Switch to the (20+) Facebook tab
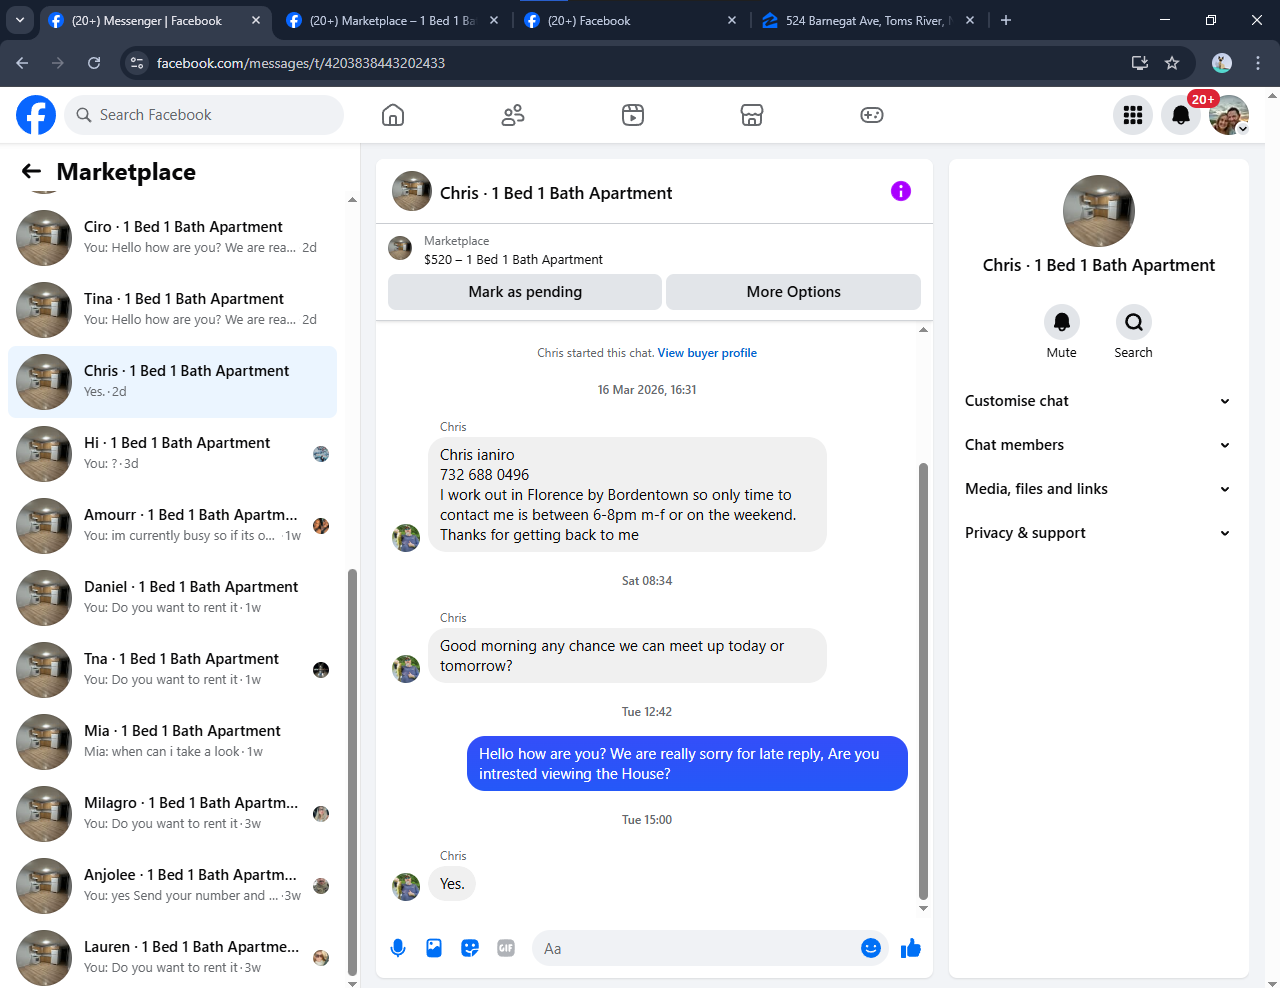1280x988 pixels. click(x=630, y=20)
